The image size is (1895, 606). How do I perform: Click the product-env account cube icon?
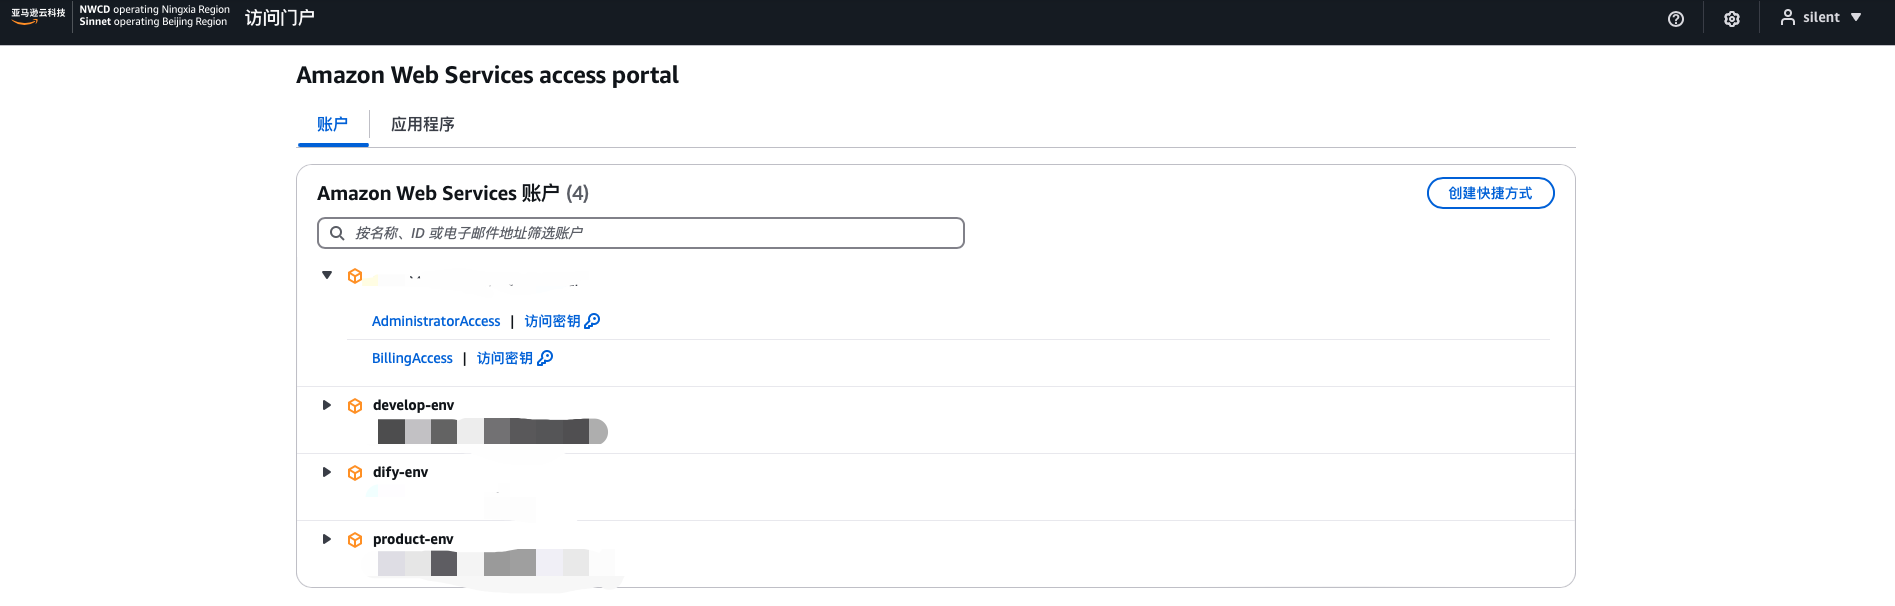tap(355, 540)
